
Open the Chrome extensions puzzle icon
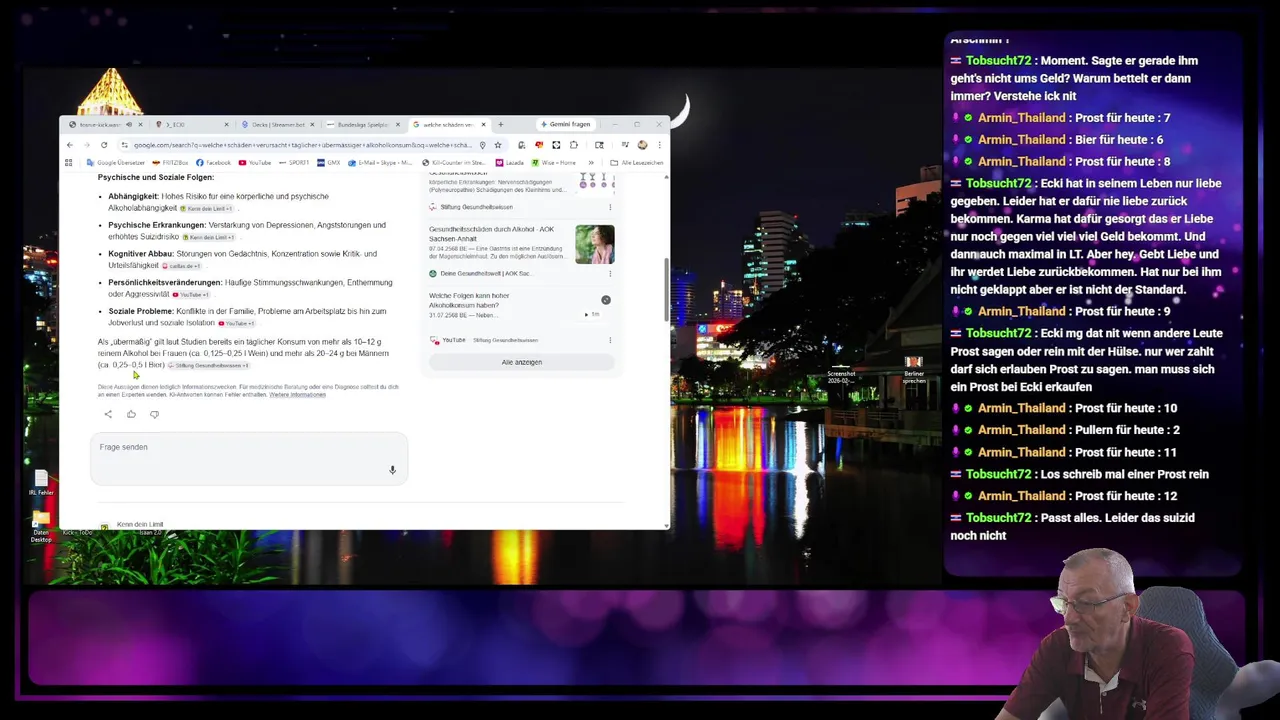(x=573, y=145)
